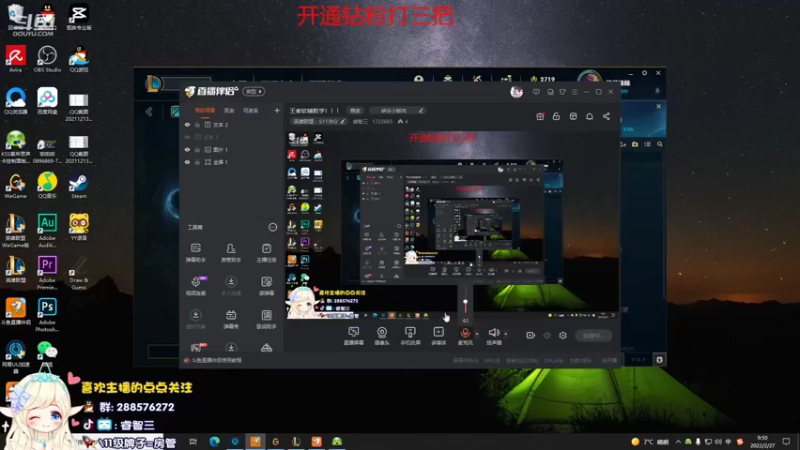Click the layout icon beside the bell
The width and height of the screenshot is (800, 450).
coord(573,116)
